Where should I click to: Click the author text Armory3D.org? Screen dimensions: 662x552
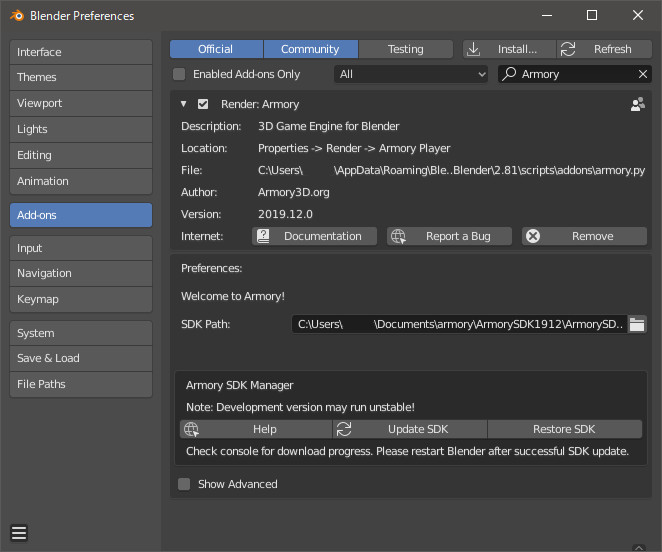[x=294, y=192]
